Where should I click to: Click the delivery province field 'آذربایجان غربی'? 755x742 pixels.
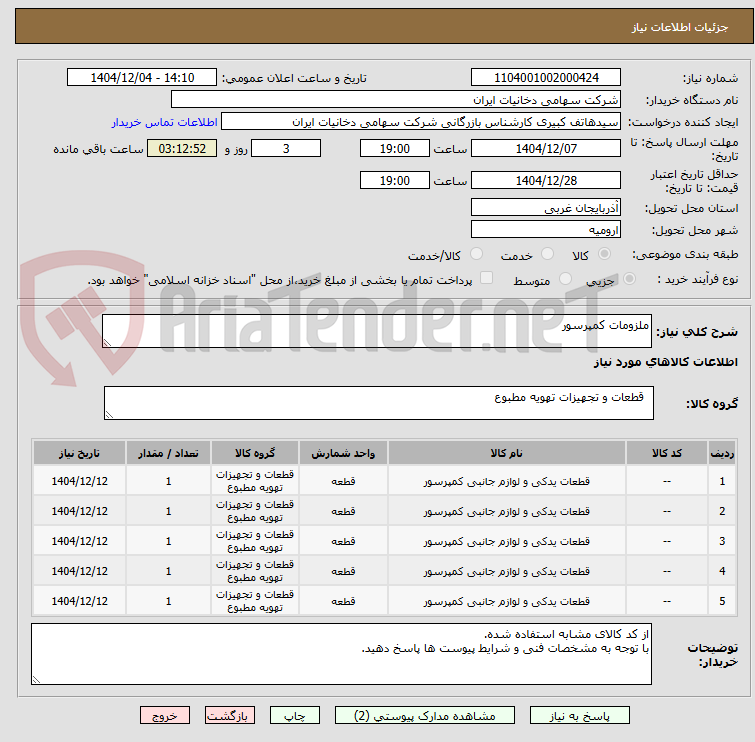546,208
